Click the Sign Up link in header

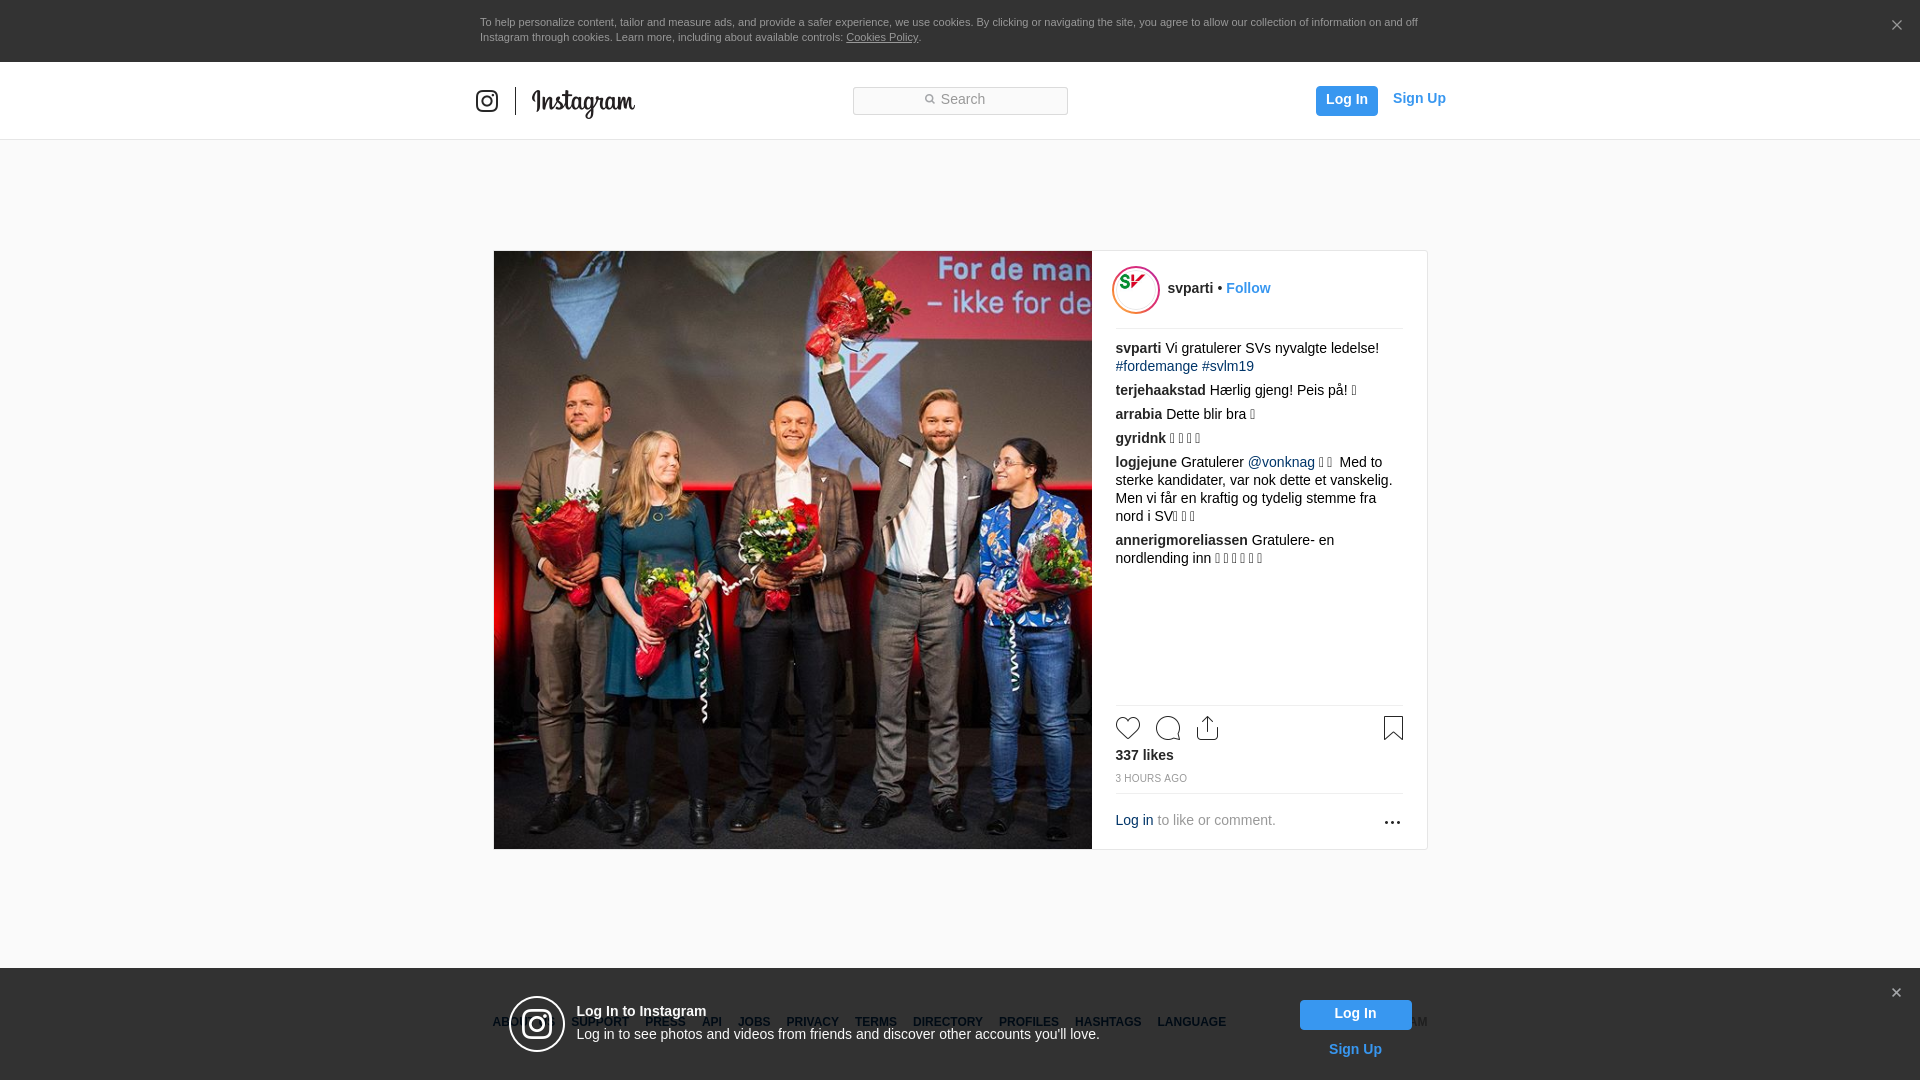pos(1419,98)
